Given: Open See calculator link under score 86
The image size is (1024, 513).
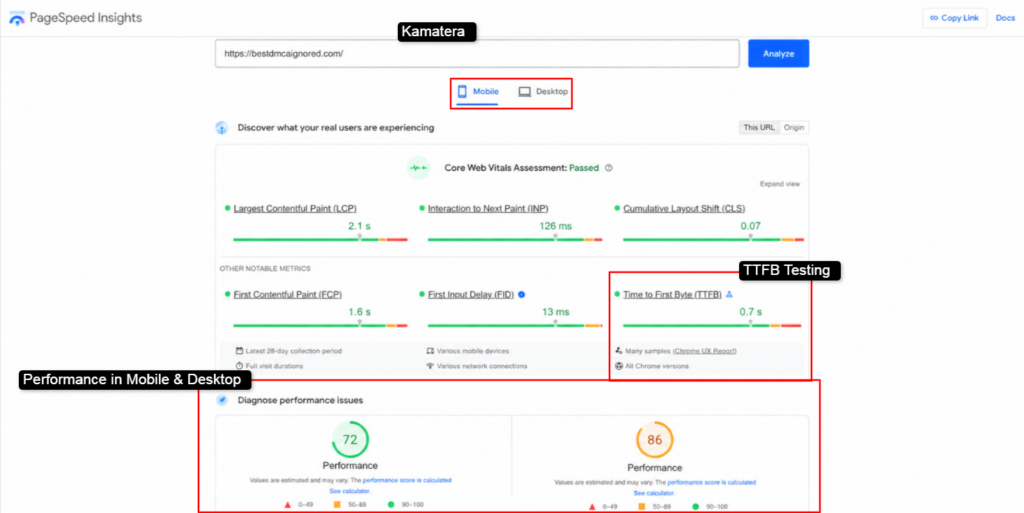Looking at the screenshot, I should pyautogui.click(x=654, y=493).
